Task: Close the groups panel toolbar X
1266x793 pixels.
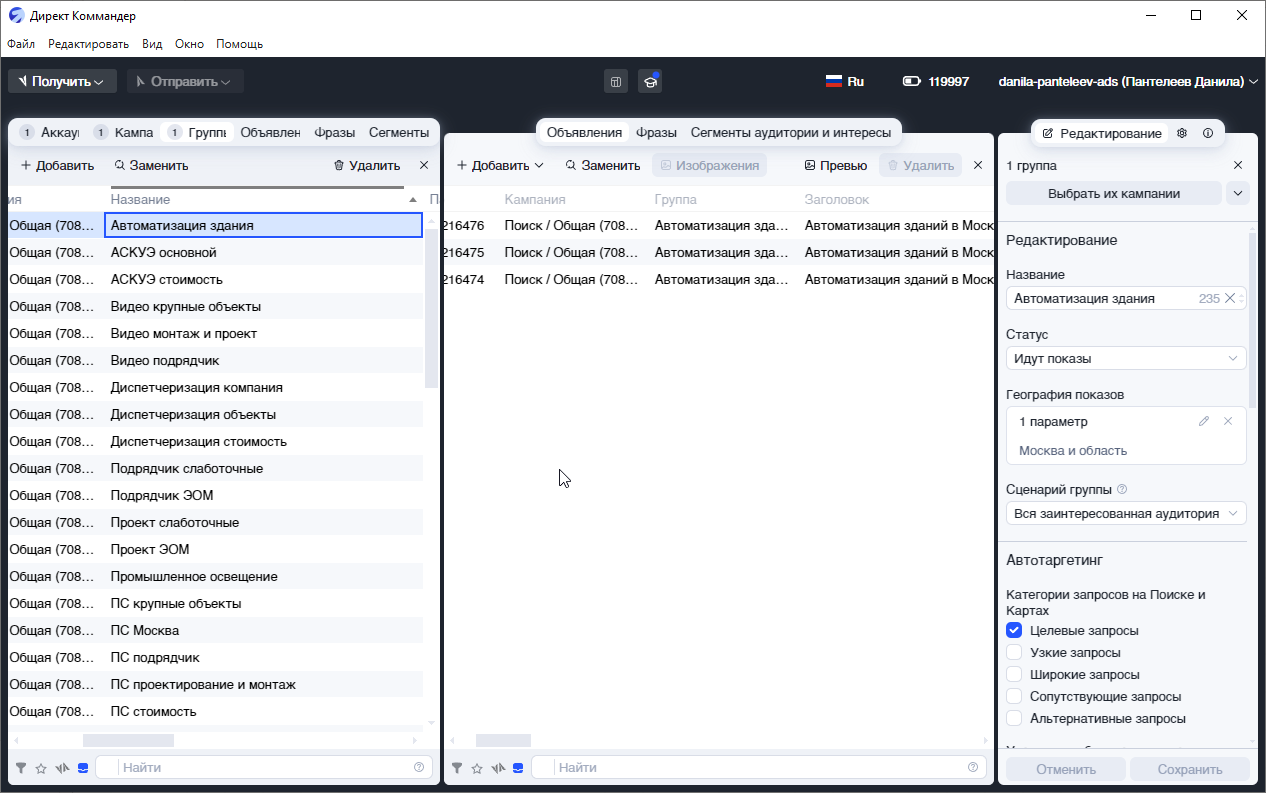Action: pos(424,165)
